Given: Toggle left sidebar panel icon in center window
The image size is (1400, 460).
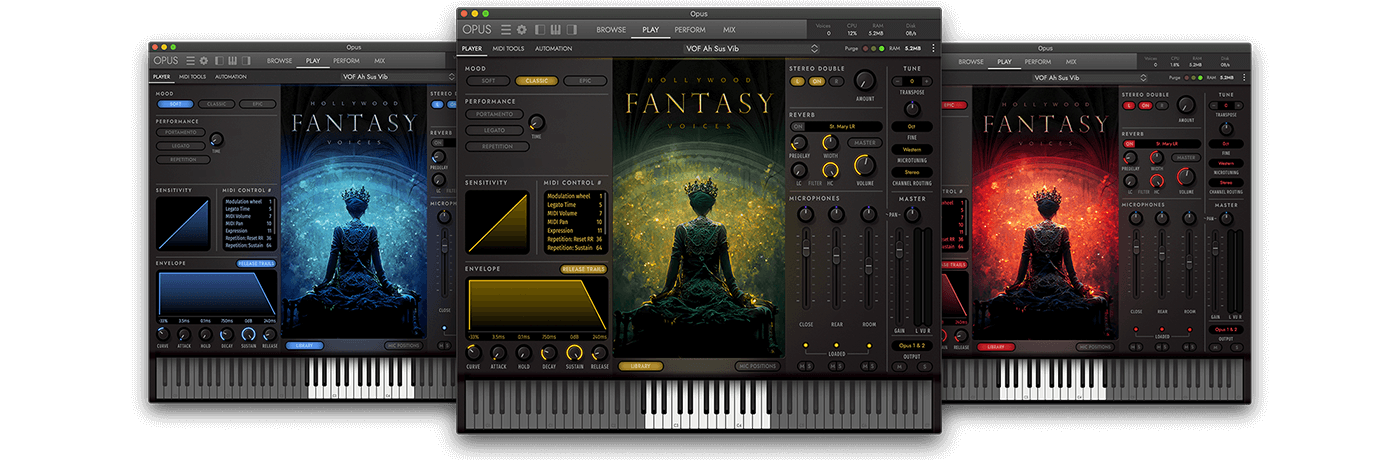Looking at the screenshot, I should 540,30.
